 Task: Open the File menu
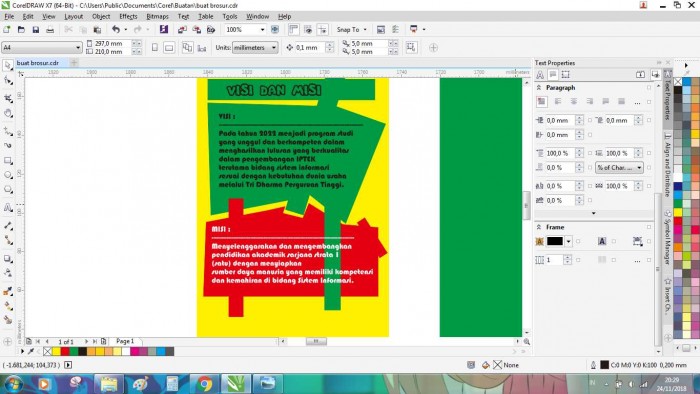coord(9,17)
